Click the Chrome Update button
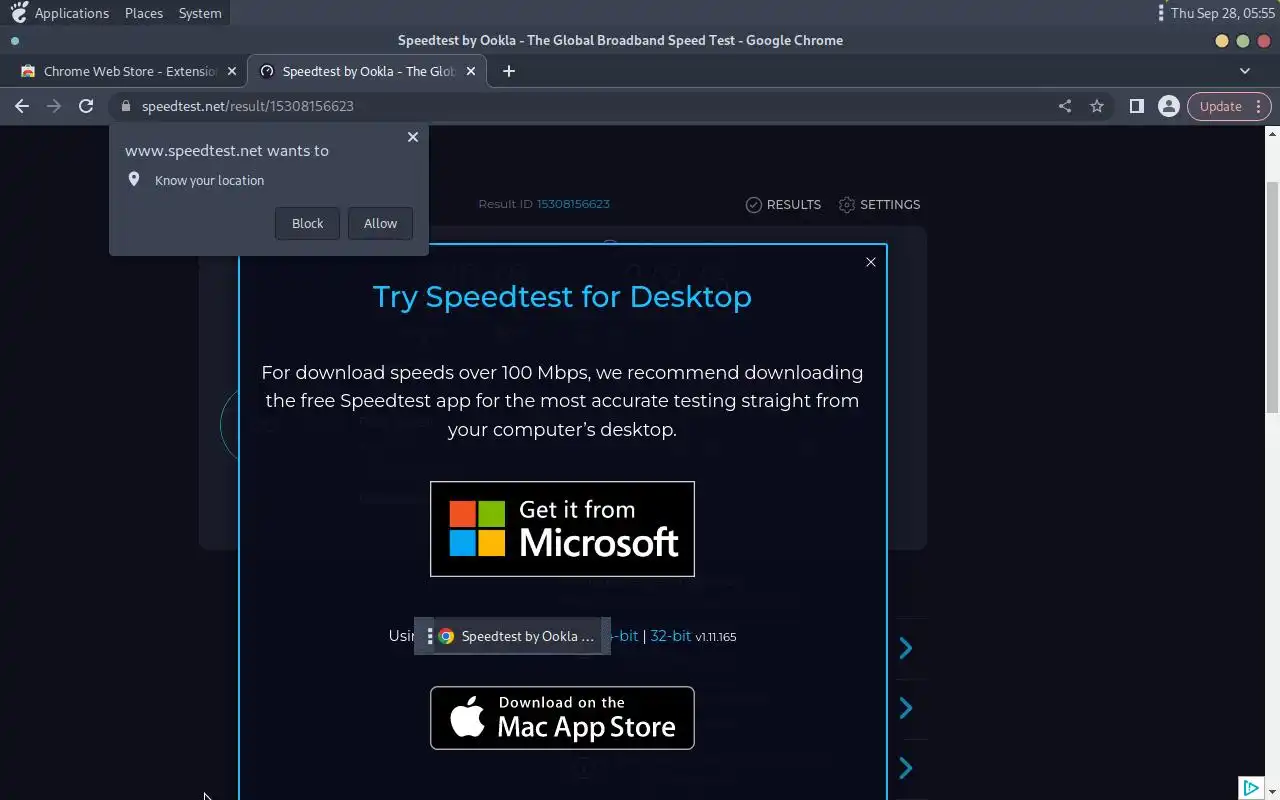 pos(1229,106)
